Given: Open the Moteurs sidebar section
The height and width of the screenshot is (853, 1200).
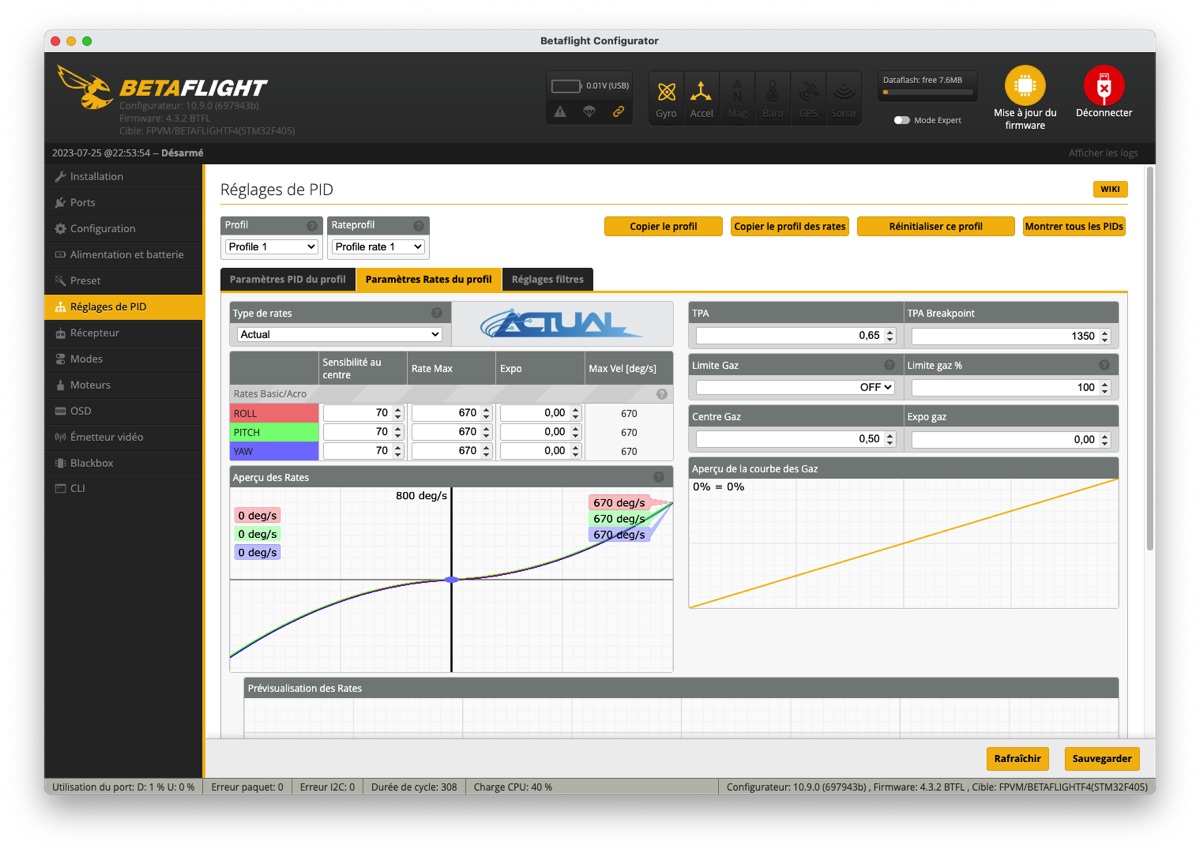Looking at the screenshot, I should pyautogui.click(x=123, y=385).
